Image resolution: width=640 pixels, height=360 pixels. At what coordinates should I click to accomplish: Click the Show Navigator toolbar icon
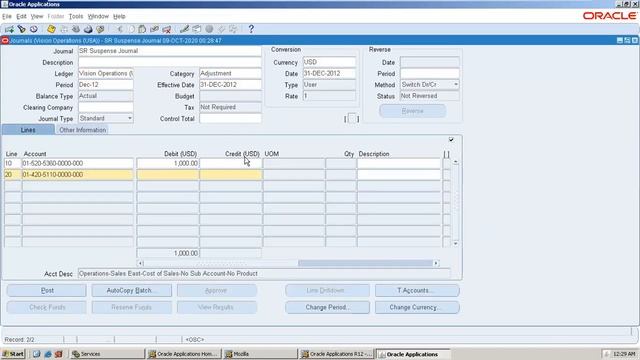pyautogui.click(x=34, y=29)
